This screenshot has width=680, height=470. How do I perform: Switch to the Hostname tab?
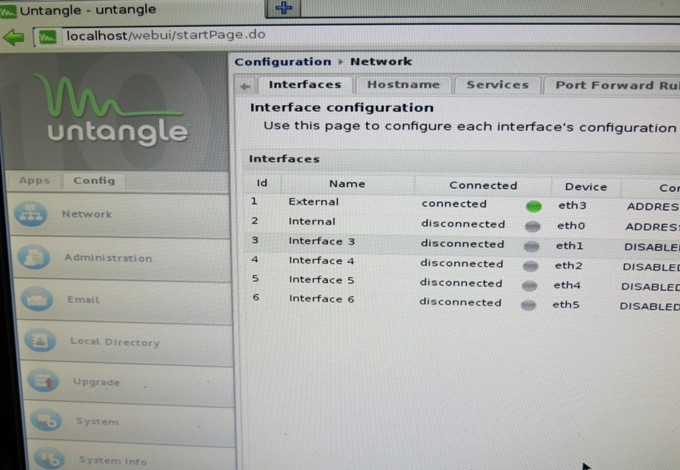403,85
